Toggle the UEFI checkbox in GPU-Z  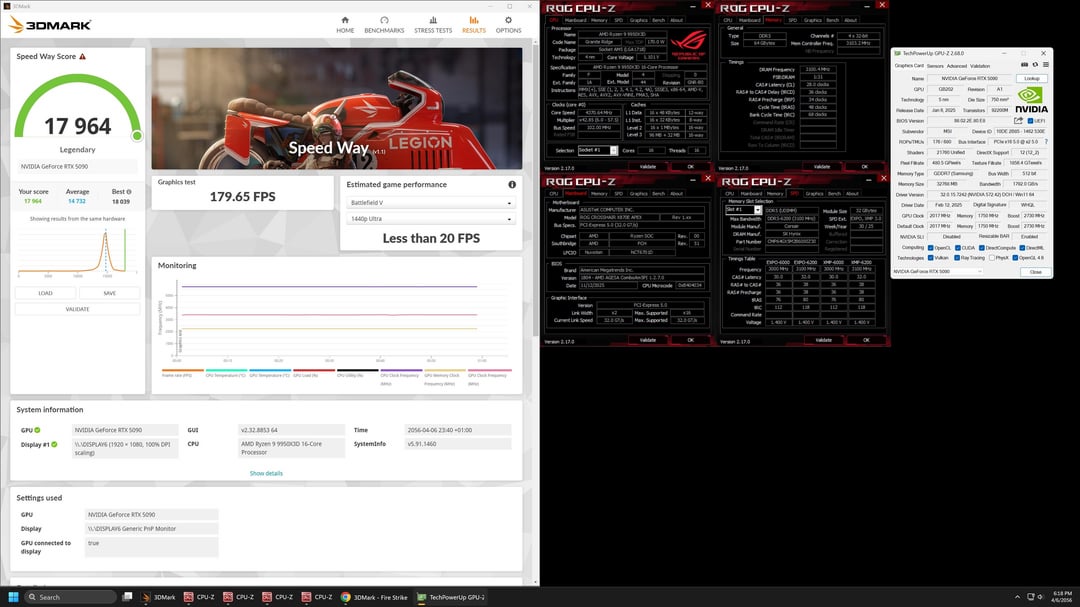(1028, 121)
